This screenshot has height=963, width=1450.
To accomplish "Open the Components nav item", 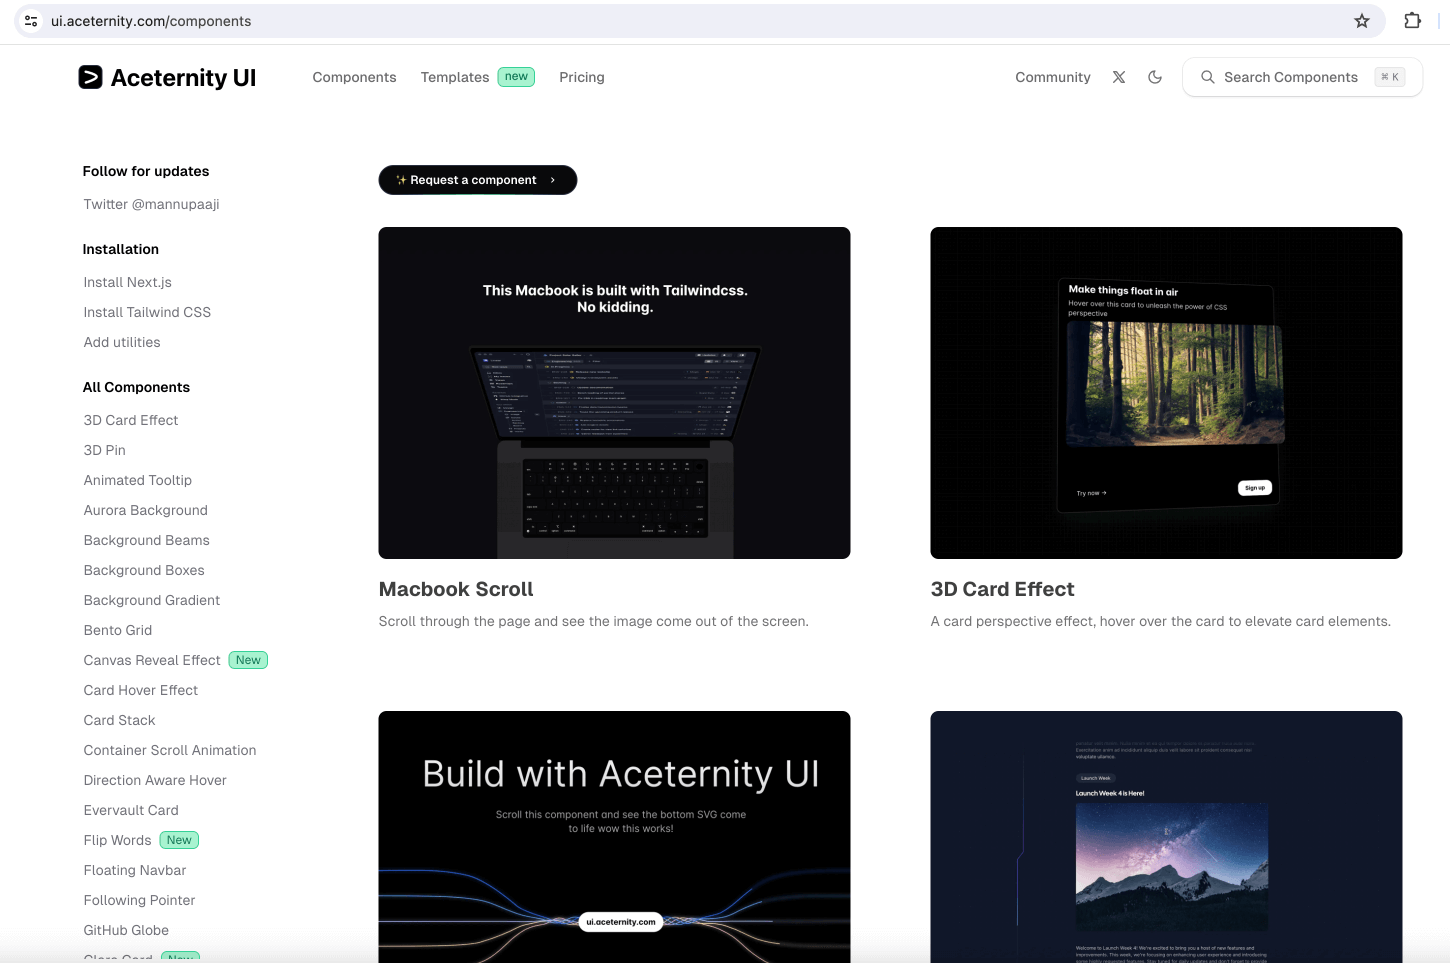I will 354,77.
